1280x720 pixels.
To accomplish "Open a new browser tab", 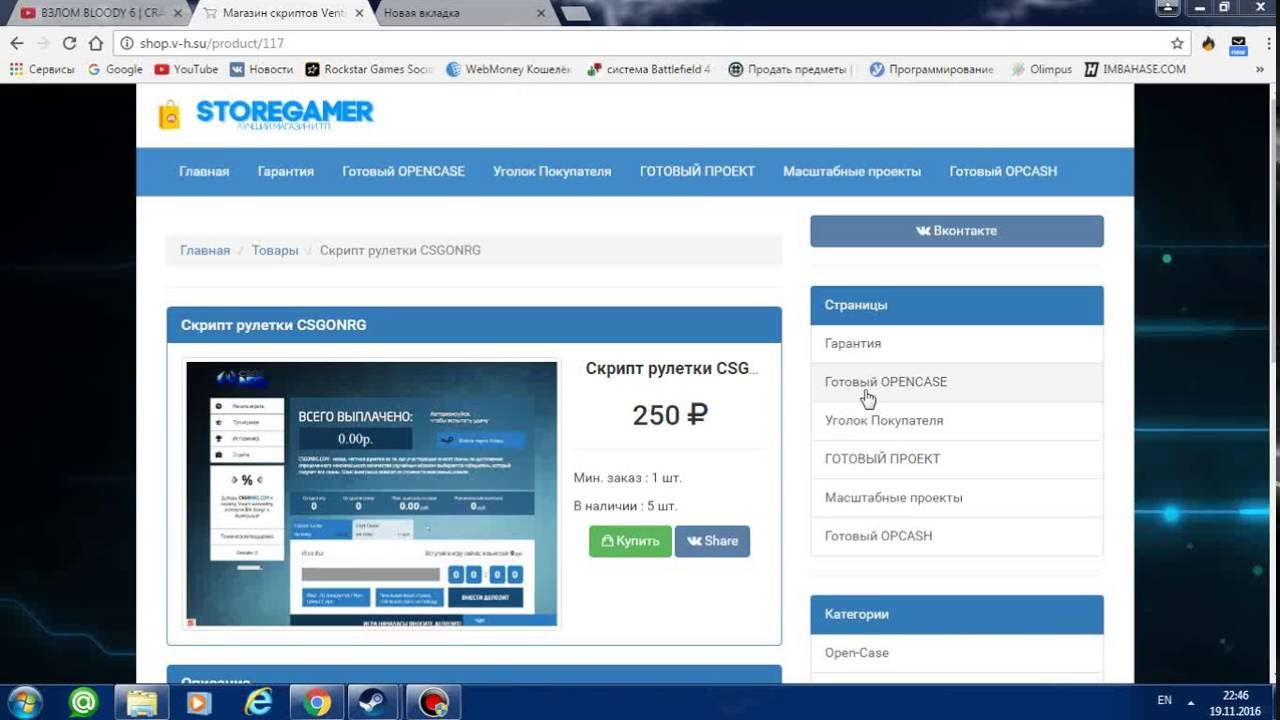I will tap(576, 13).
